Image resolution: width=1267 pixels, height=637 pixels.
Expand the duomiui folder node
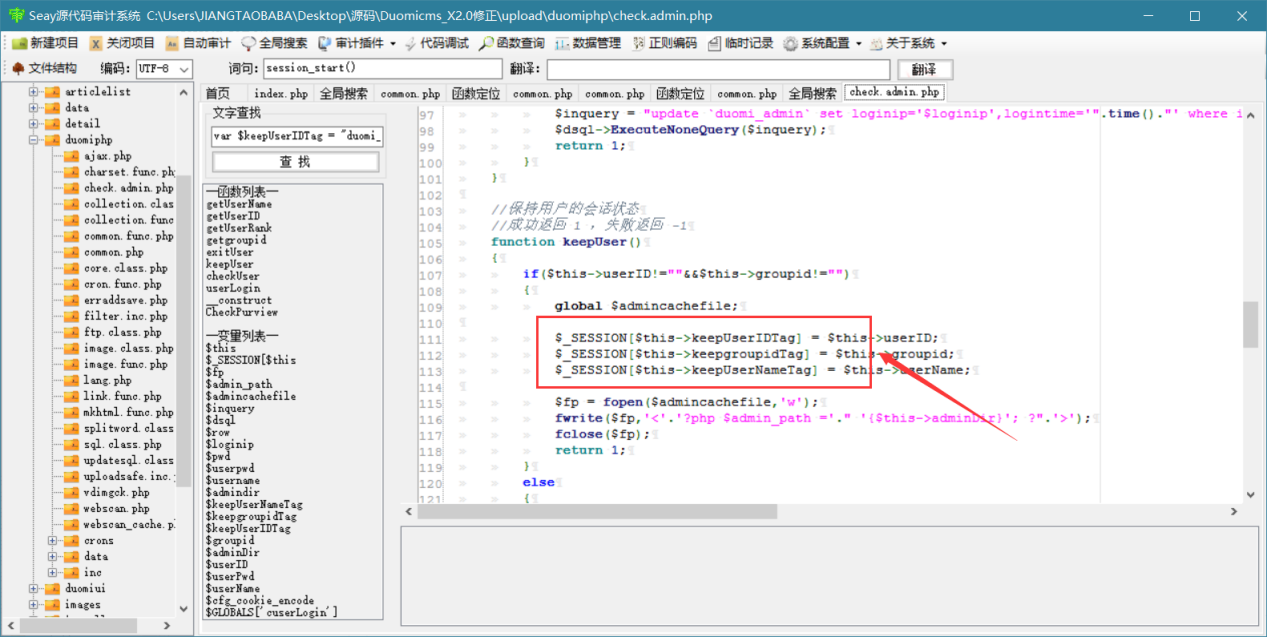point(33,588)
